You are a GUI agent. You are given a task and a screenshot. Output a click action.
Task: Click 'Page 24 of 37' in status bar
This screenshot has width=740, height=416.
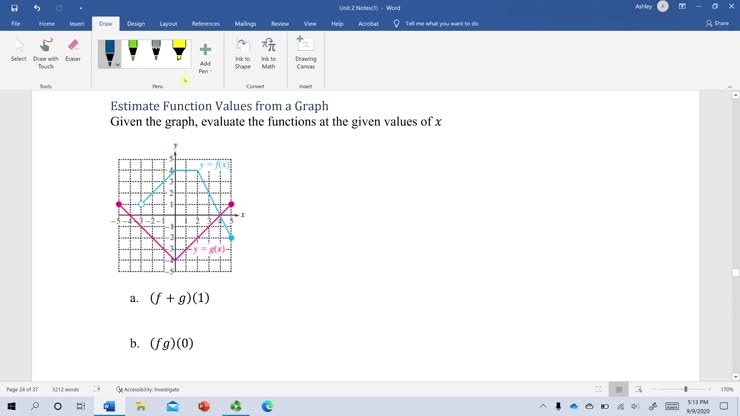22,390
